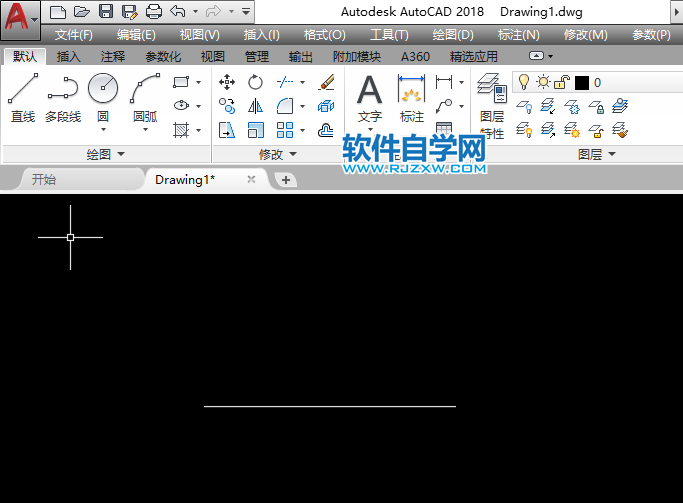
Task: Add a new drawing tab with plus
Action: 286,180
